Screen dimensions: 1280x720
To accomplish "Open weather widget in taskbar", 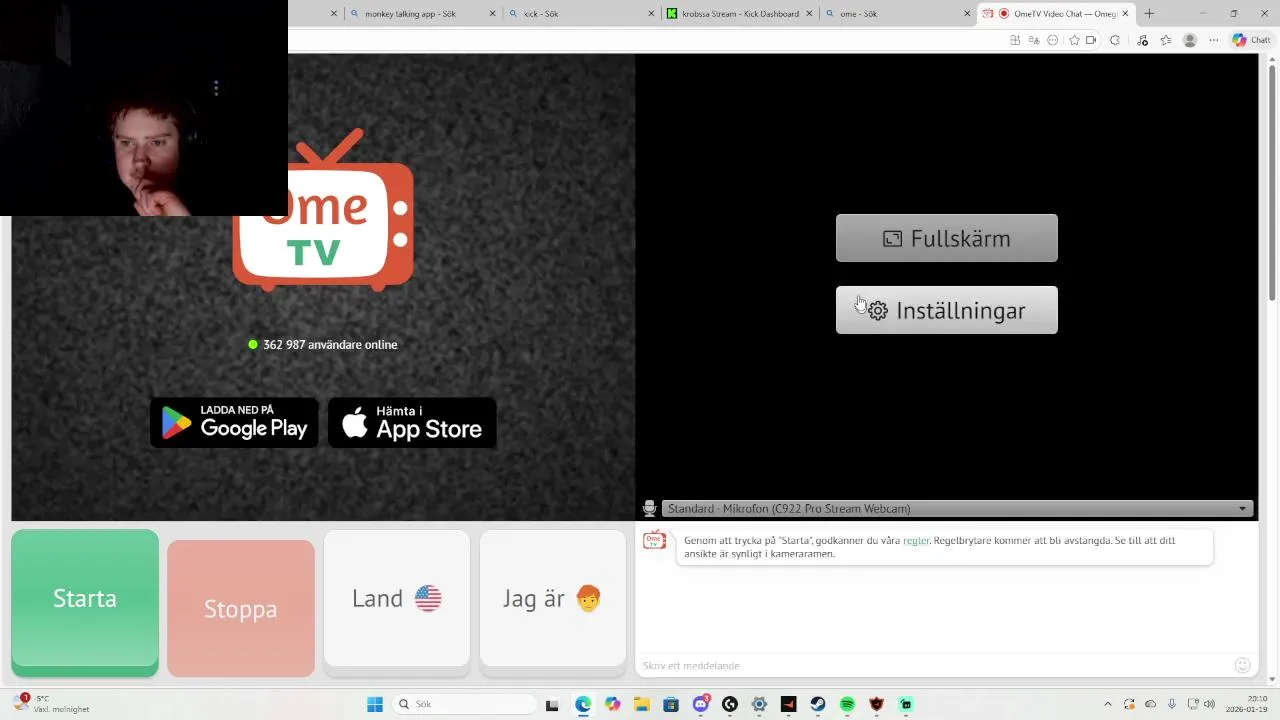I will click(52, 704).
